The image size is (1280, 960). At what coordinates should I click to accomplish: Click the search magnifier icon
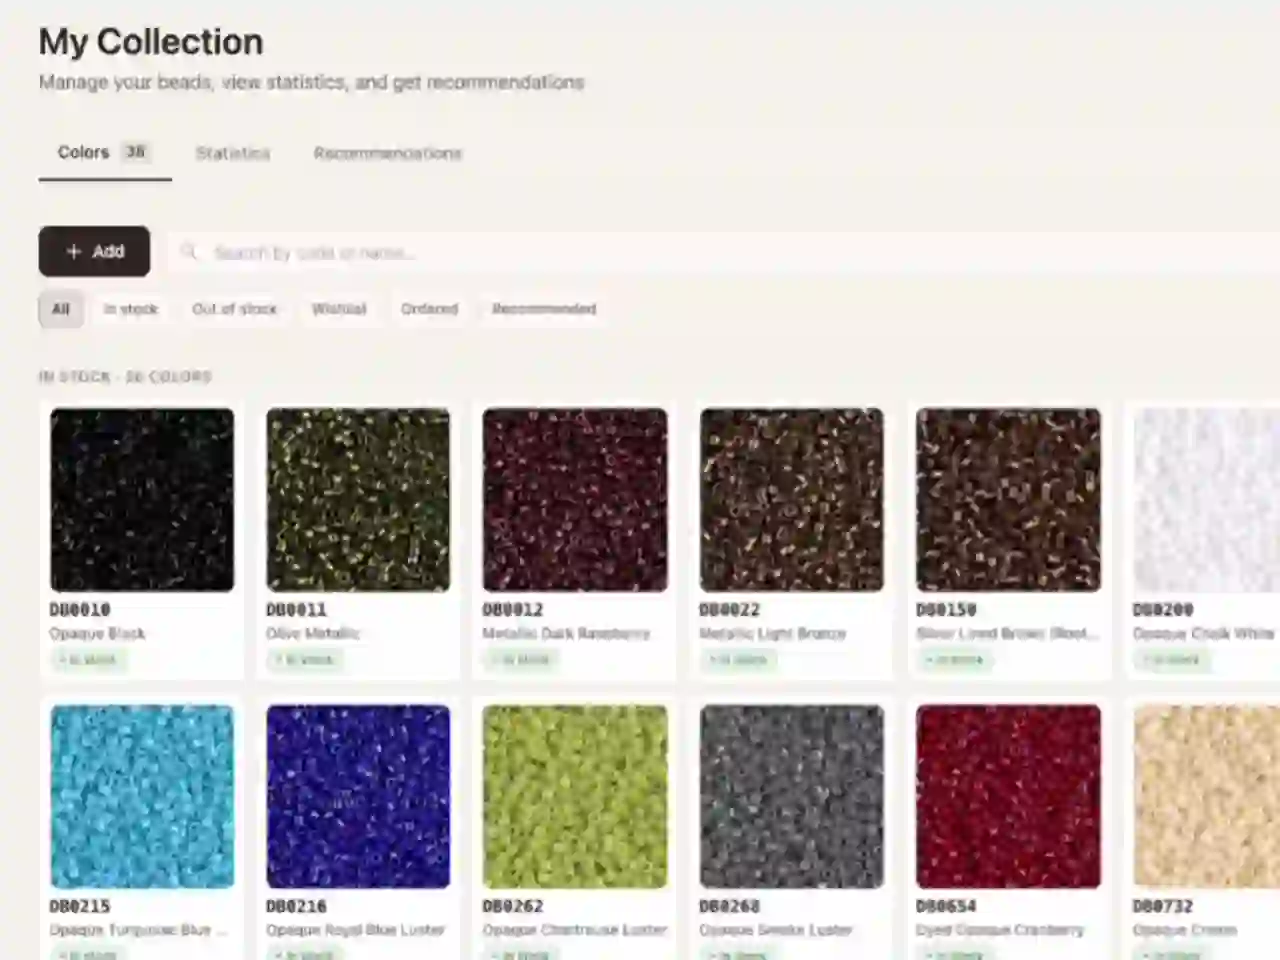(189, 252)
